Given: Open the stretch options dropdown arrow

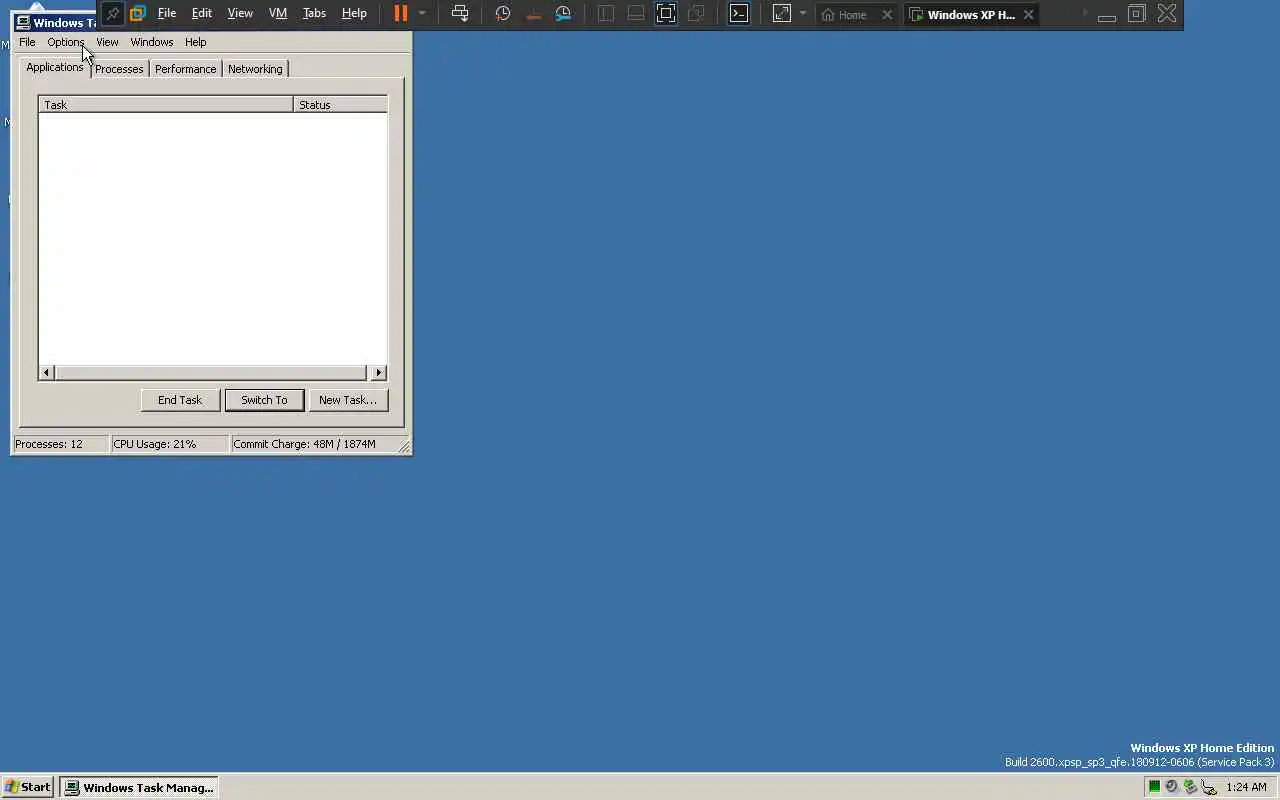Looking at the screenshot, I should 802,14.
